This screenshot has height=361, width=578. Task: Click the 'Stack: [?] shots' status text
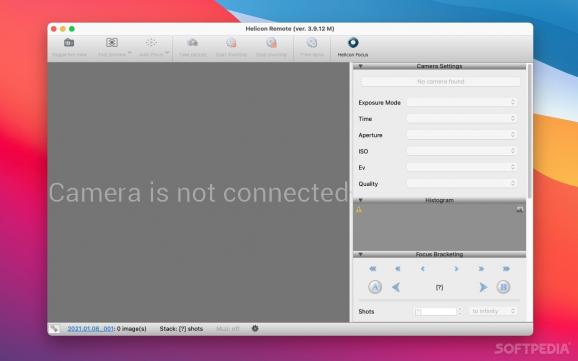pyautogui.click(x=181, y=329)
